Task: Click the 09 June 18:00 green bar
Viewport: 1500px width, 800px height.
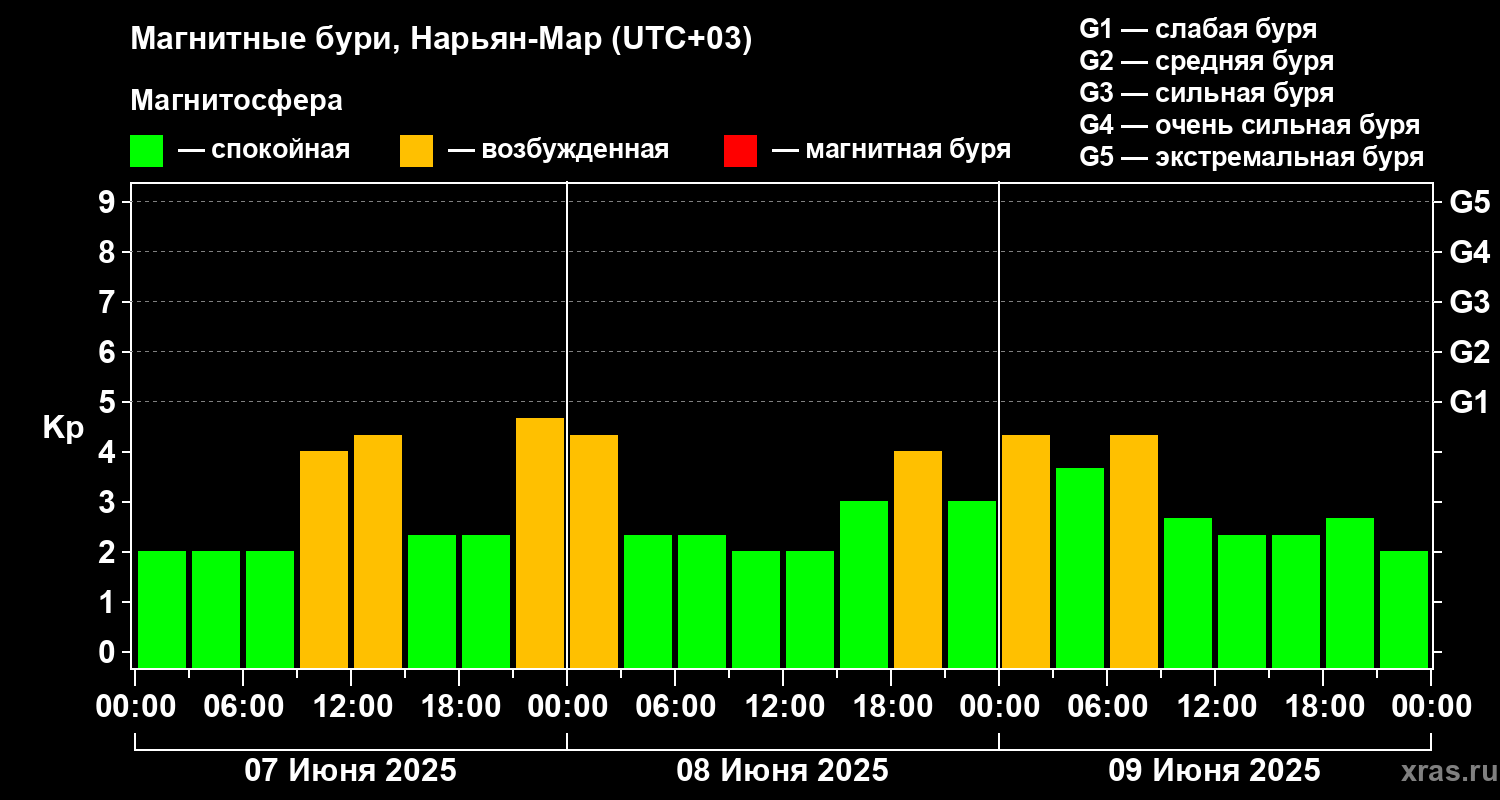Action: click(1350, 593)
